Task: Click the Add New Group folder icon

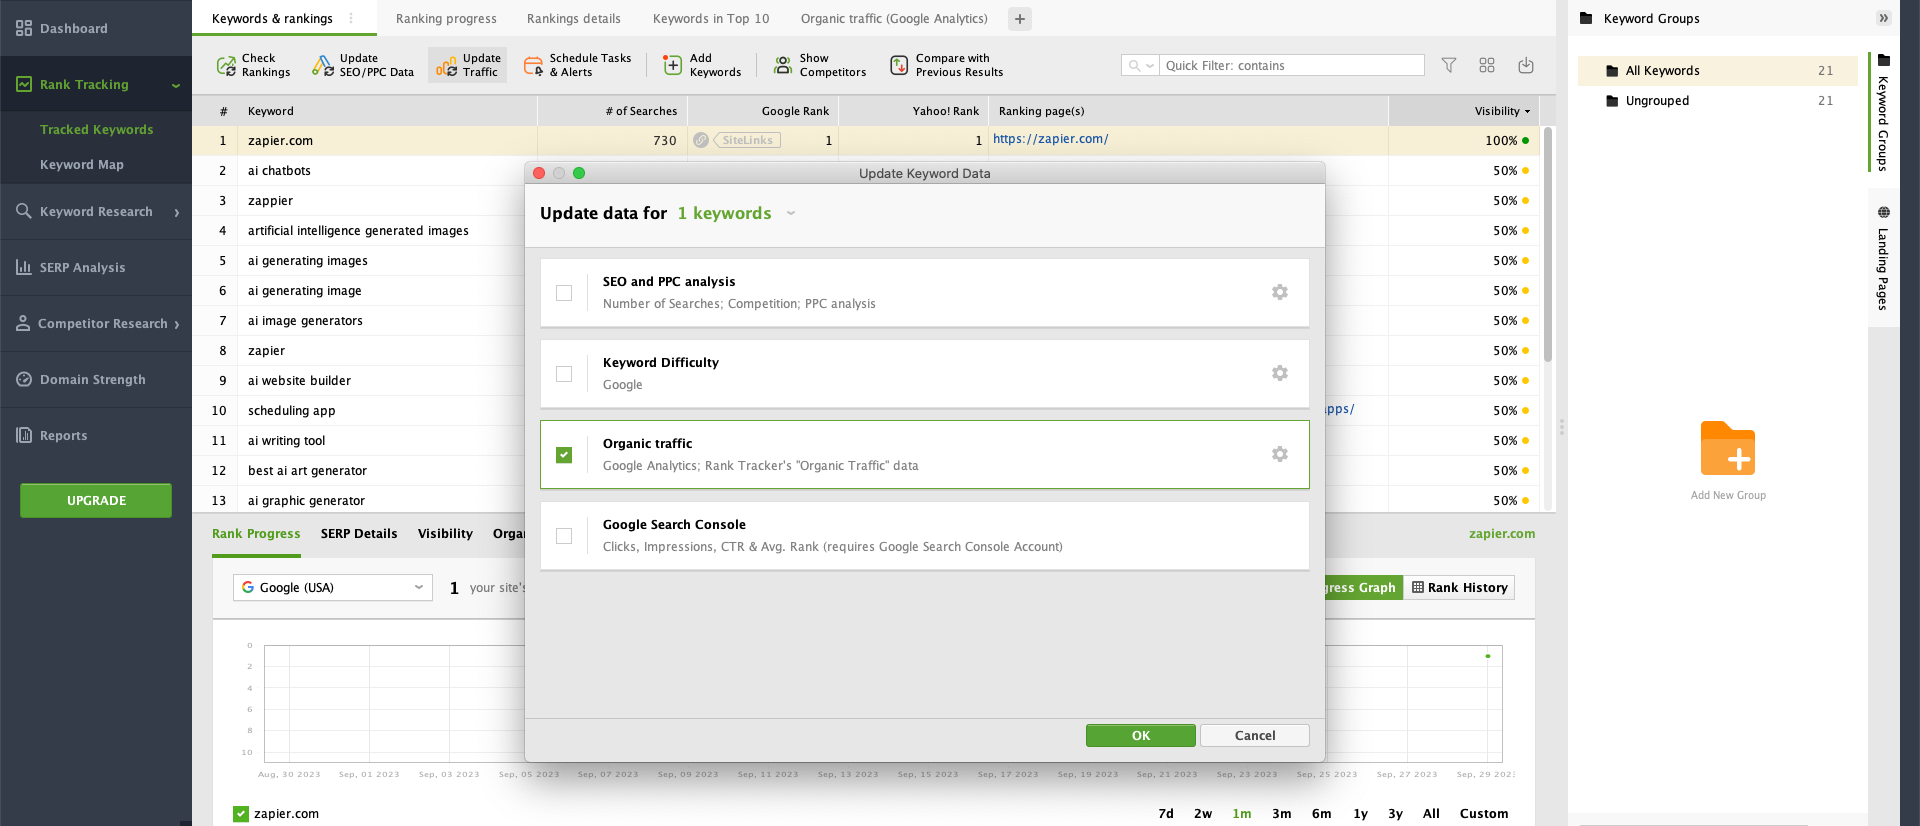Action: click(1728, 449)
